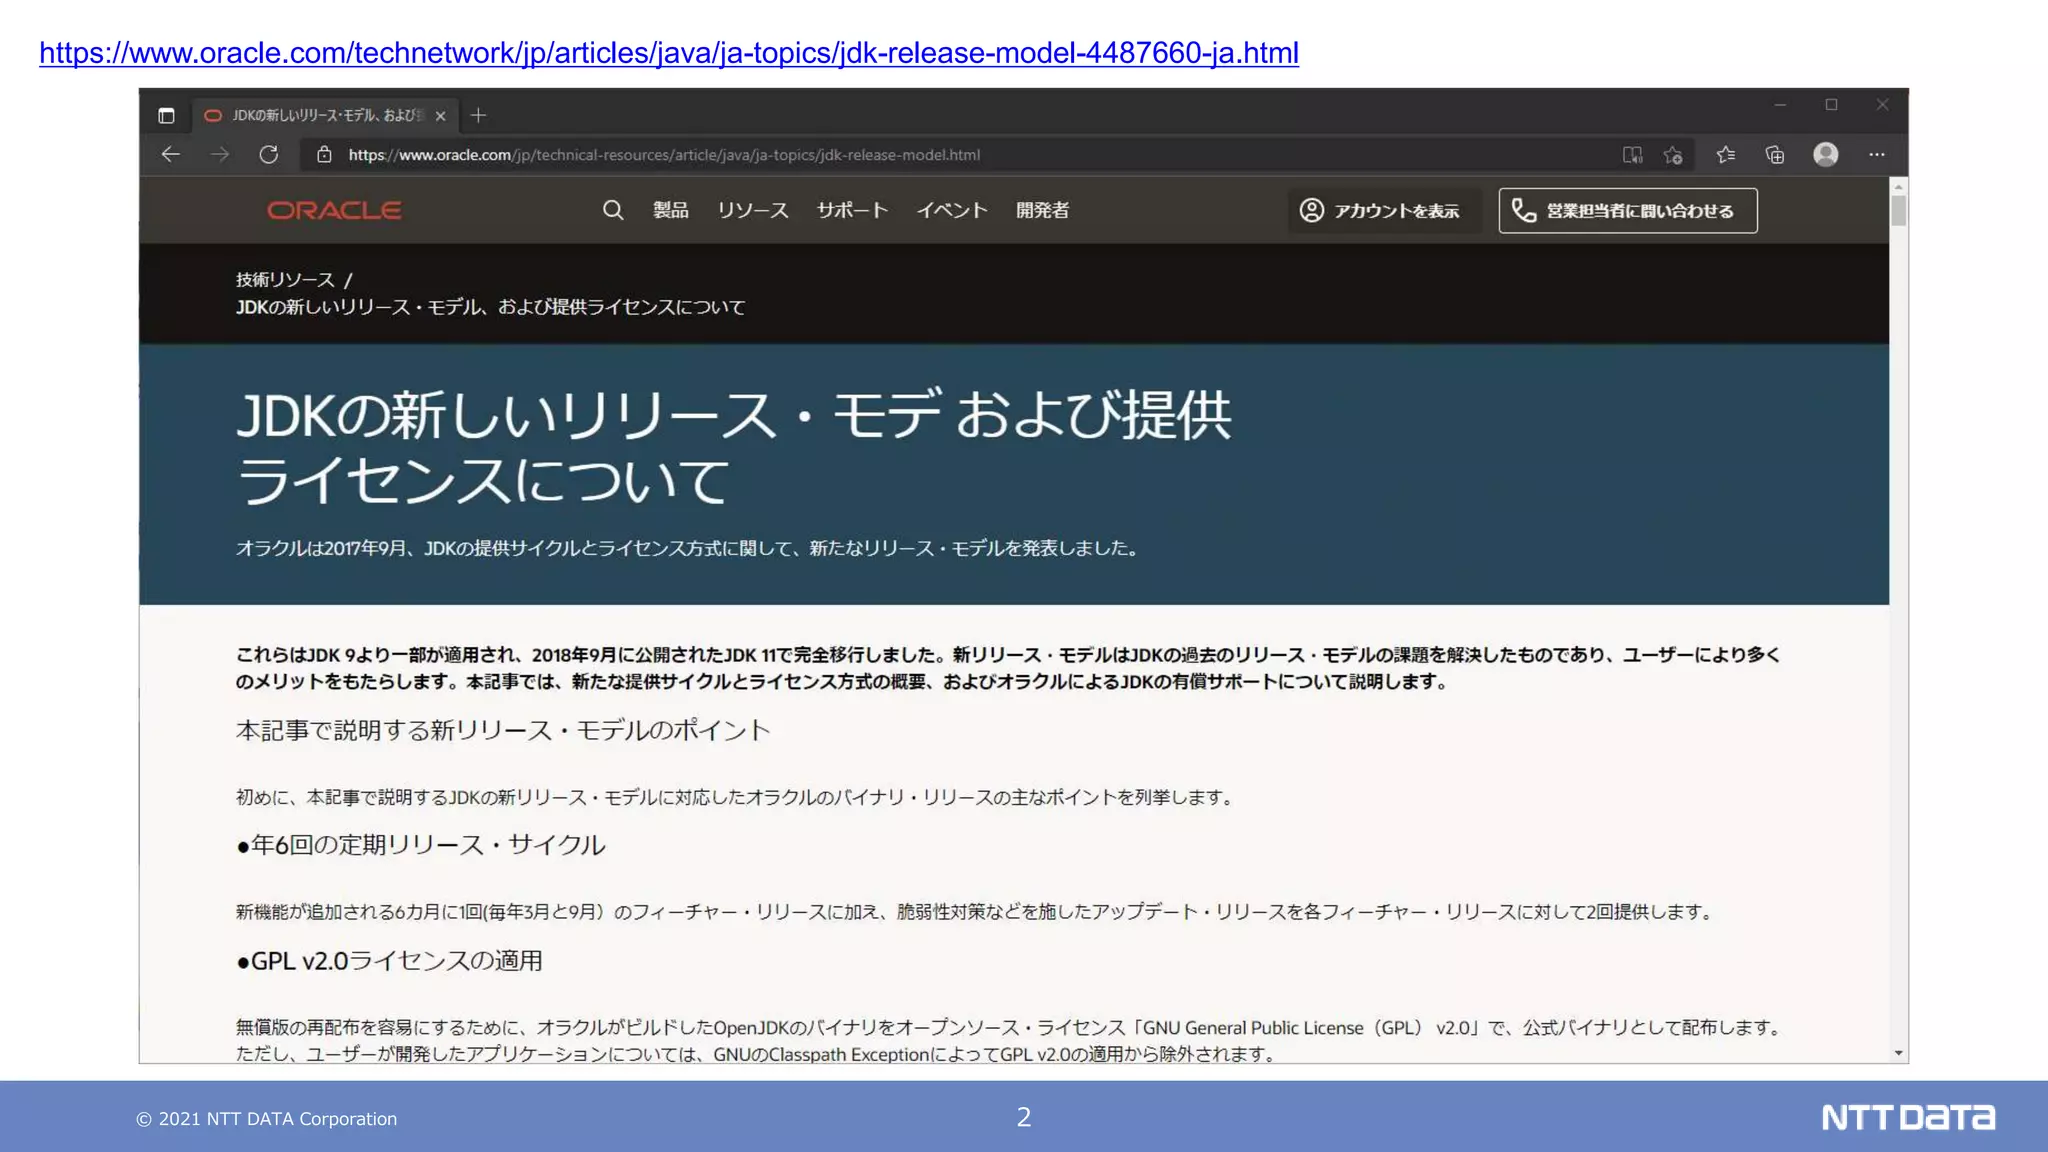Add this page to favorites with the star icon

click(x=1673, y=154)
